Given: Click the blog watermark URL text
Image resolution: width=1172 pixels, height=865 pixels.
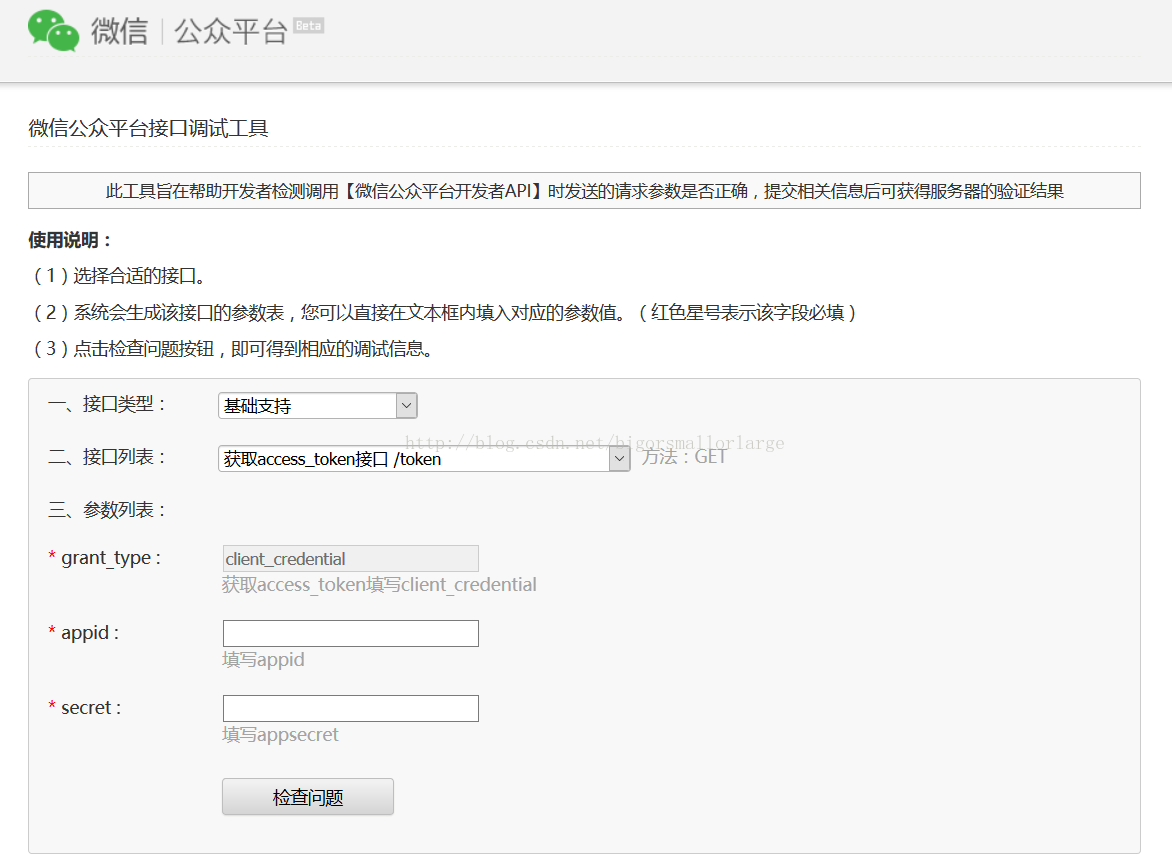Looking at the screenshot, I should (595, 441).
